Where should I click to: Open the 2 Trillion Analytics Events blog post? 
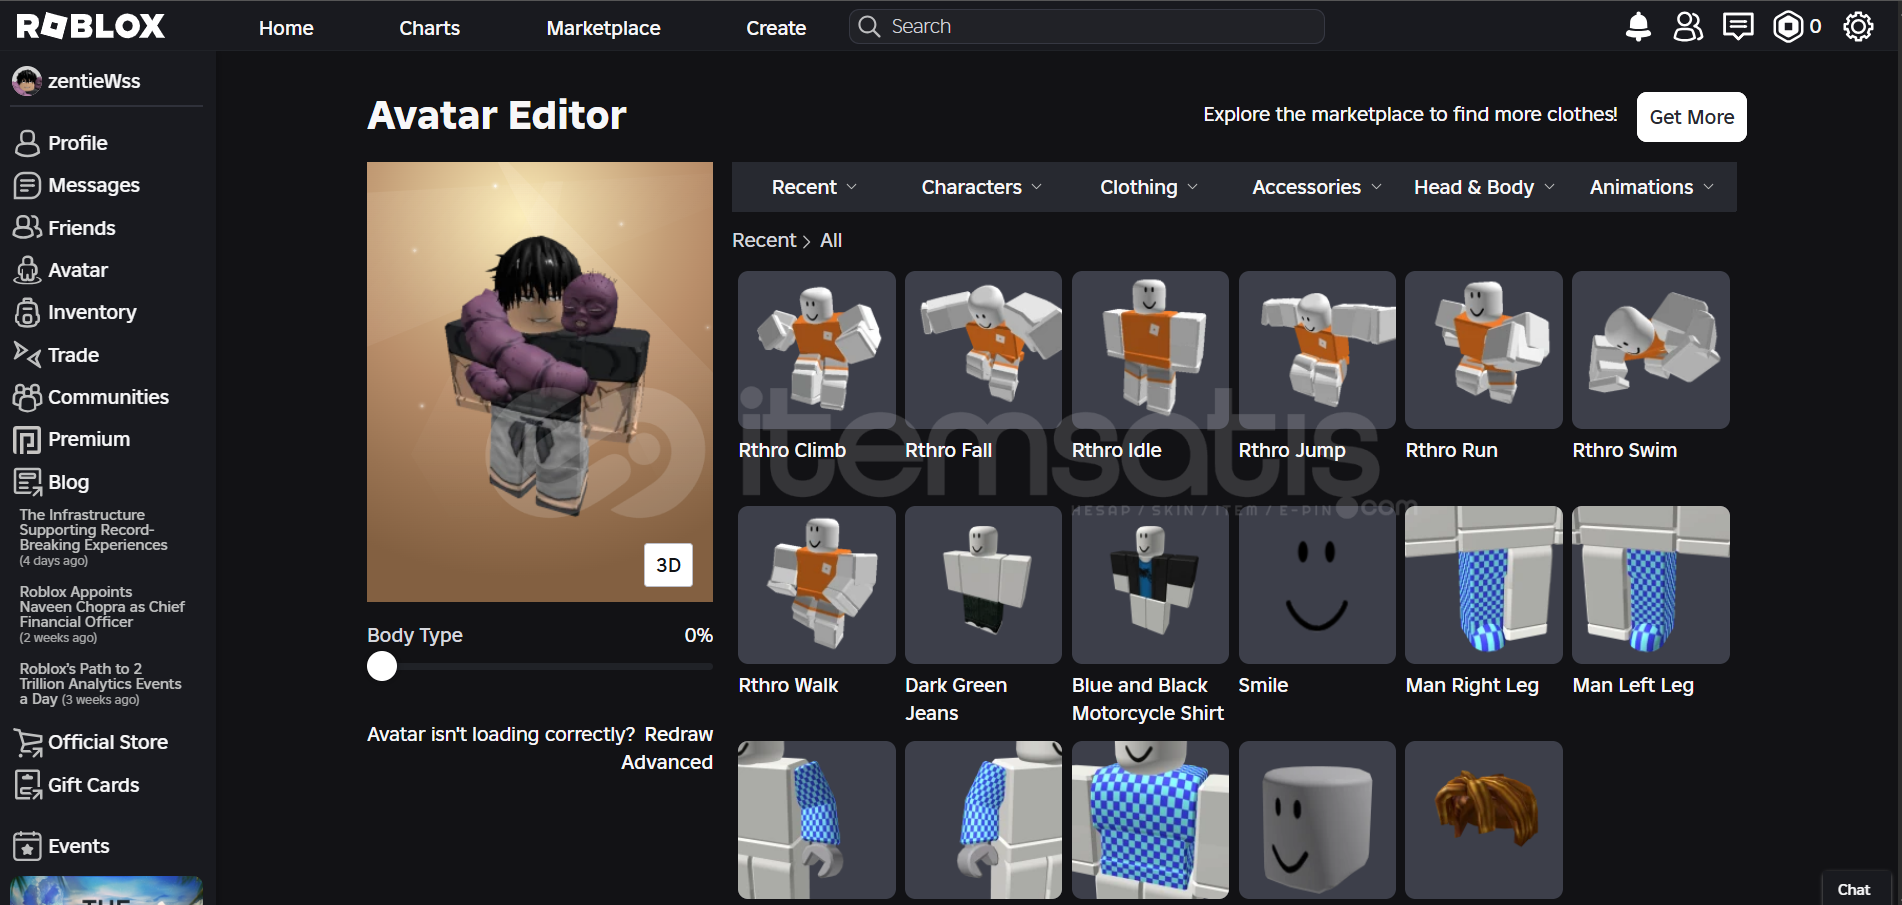[x=100, y=684]
